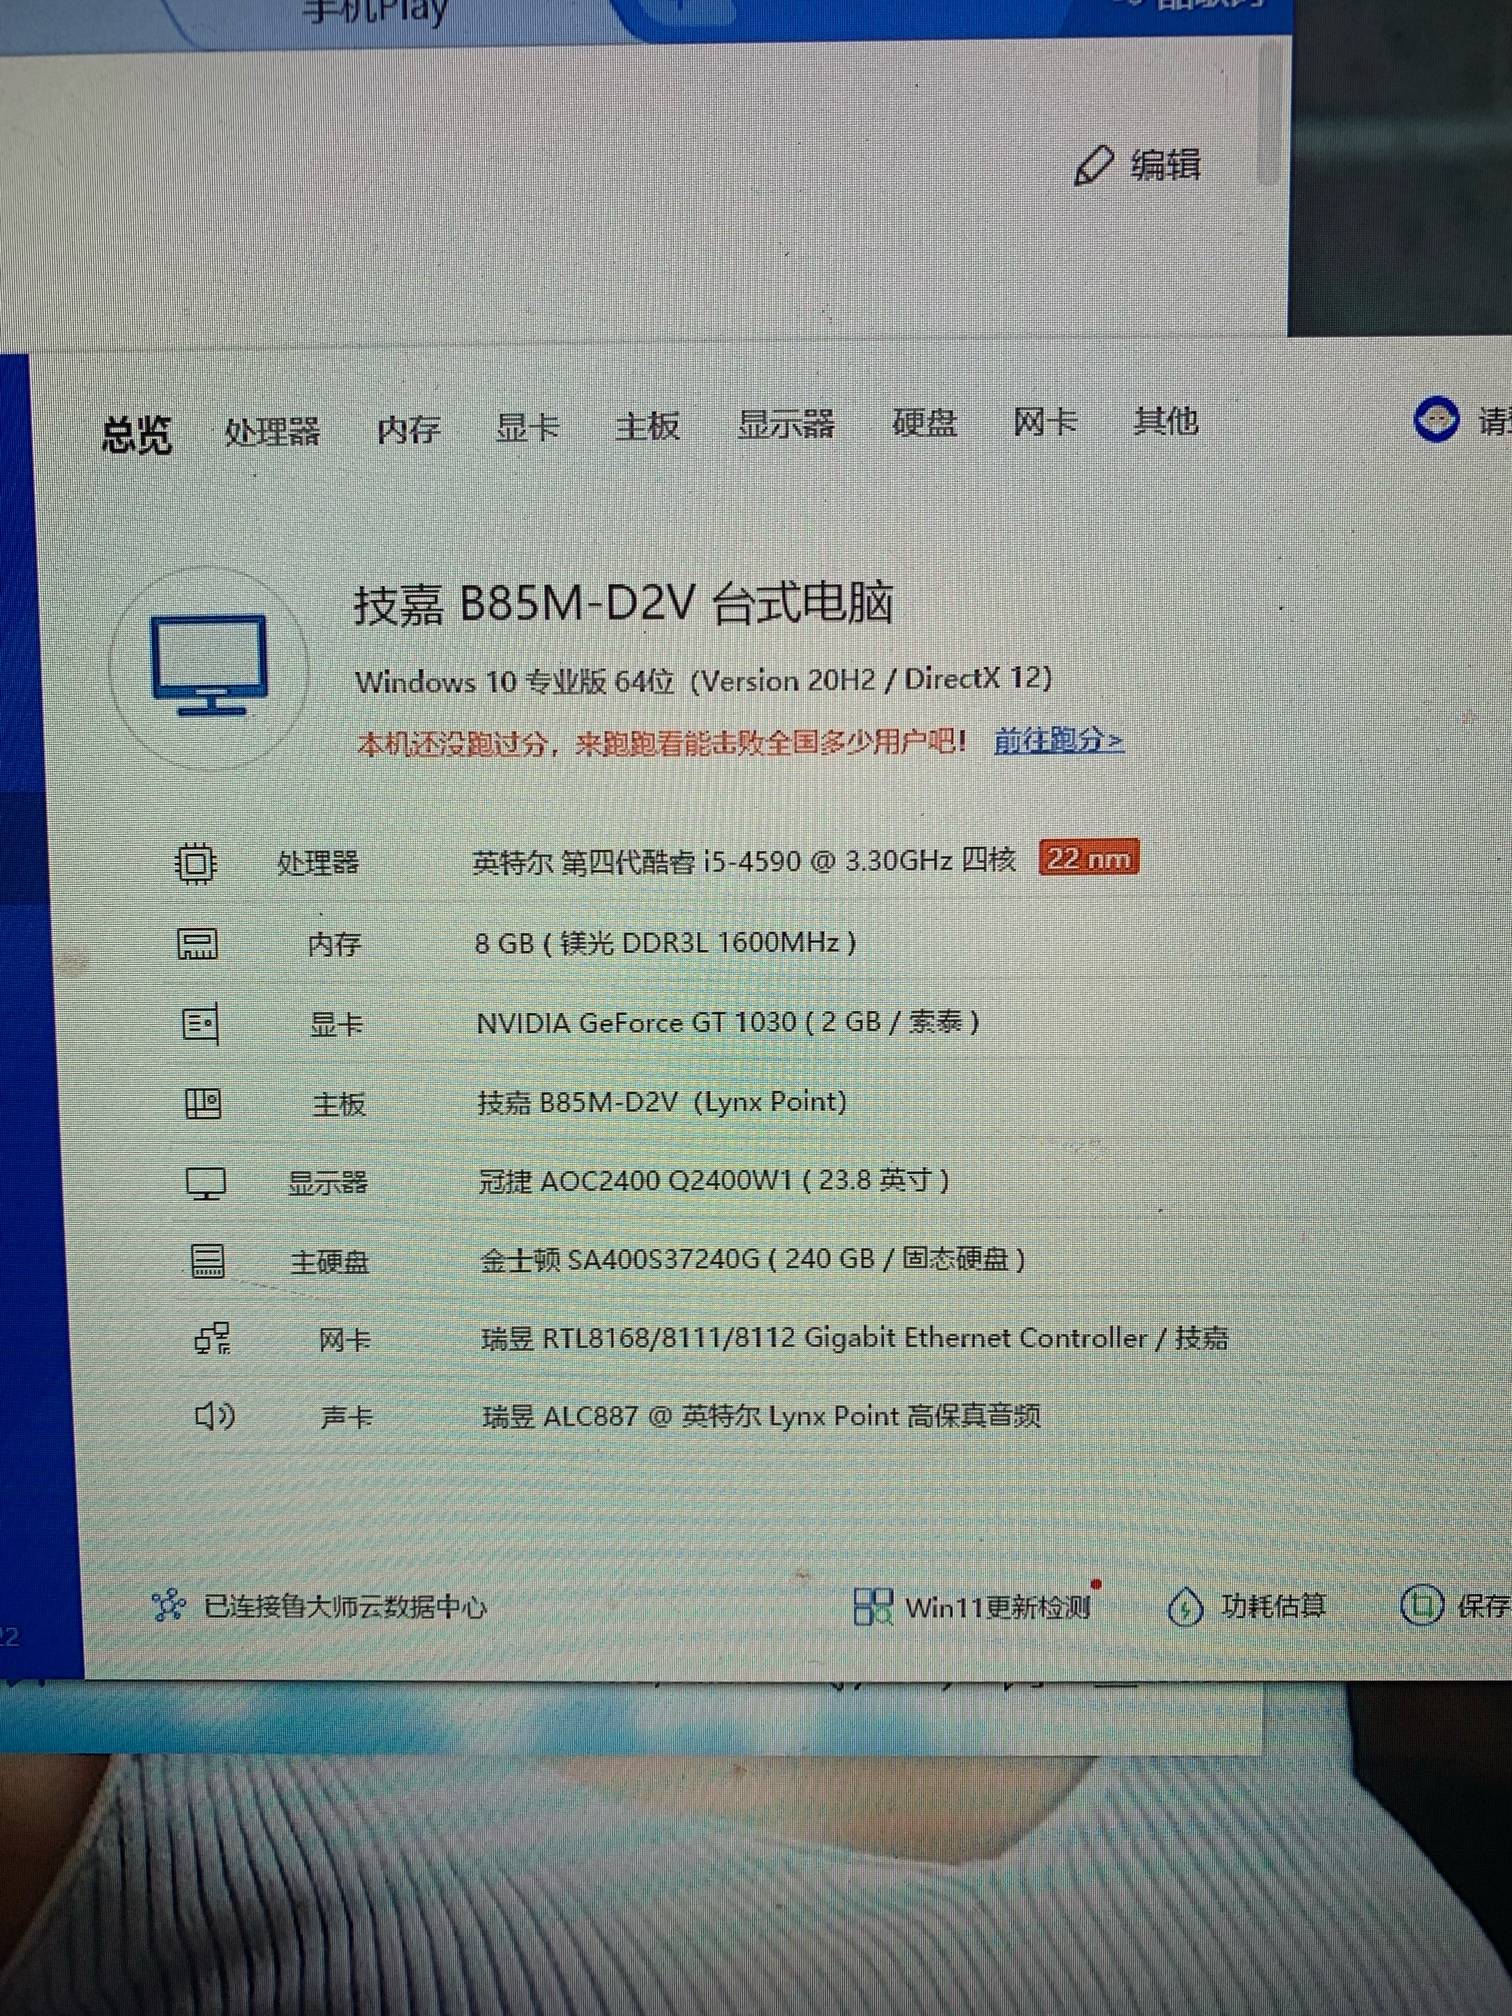
Task: Click the main hard disk icon
Action: [208, 1261]
